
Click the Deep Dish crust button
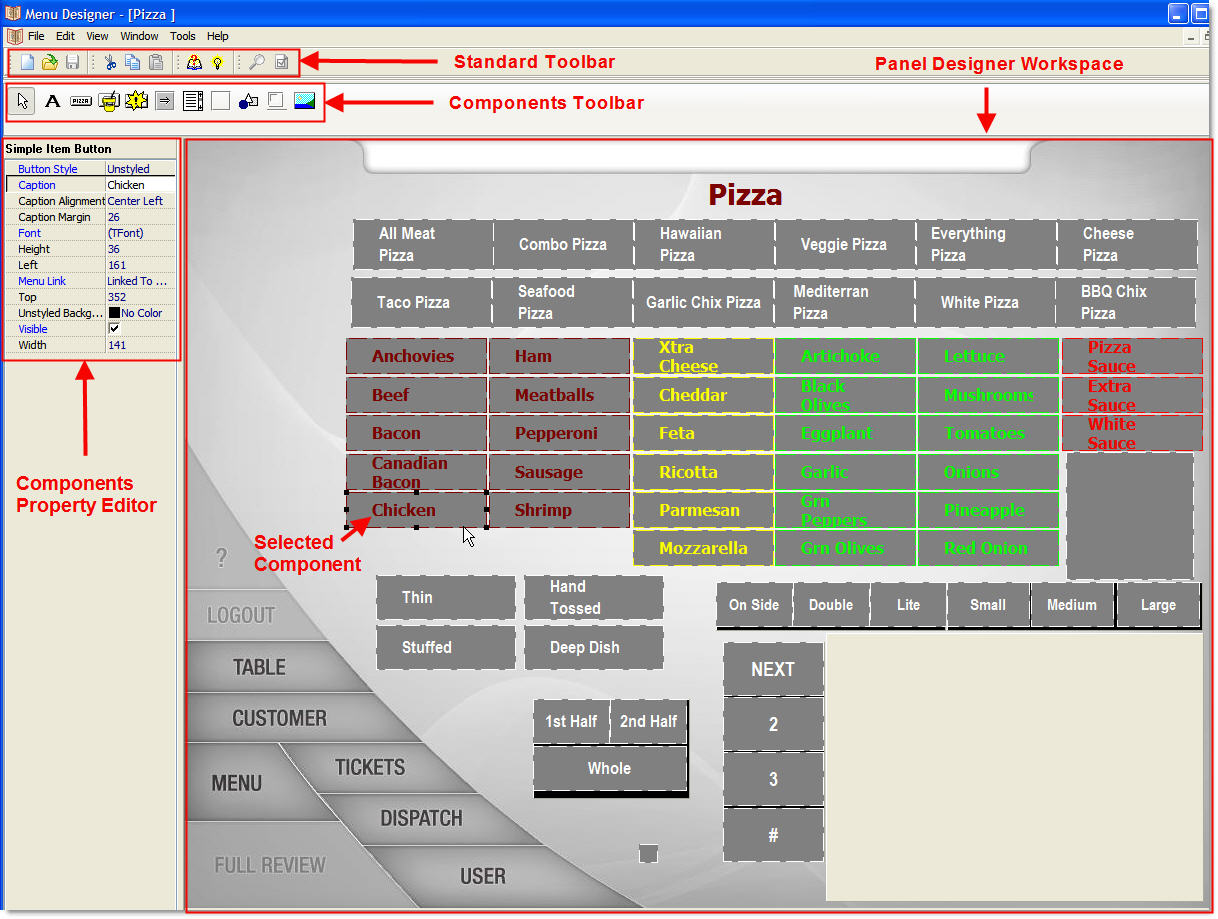(593, 648)
